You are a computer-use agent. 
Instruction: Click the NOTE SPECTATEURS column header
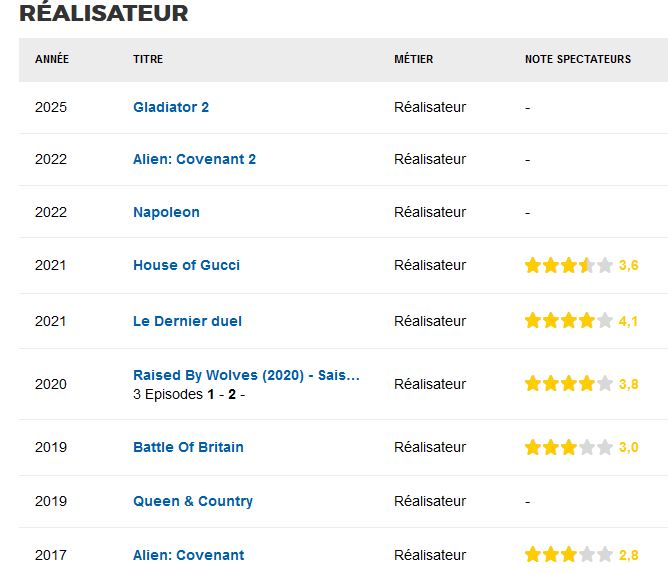pyautogui.click(x=578, y=59)
